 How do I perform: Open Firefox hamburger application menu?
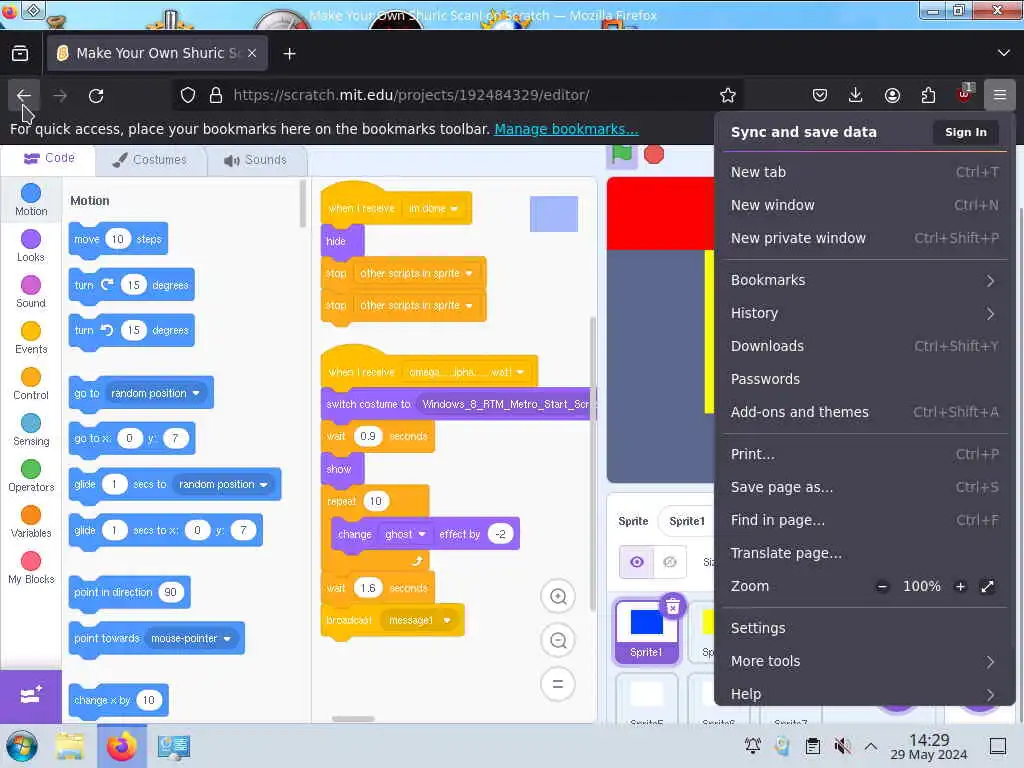[x=999, y=95]
